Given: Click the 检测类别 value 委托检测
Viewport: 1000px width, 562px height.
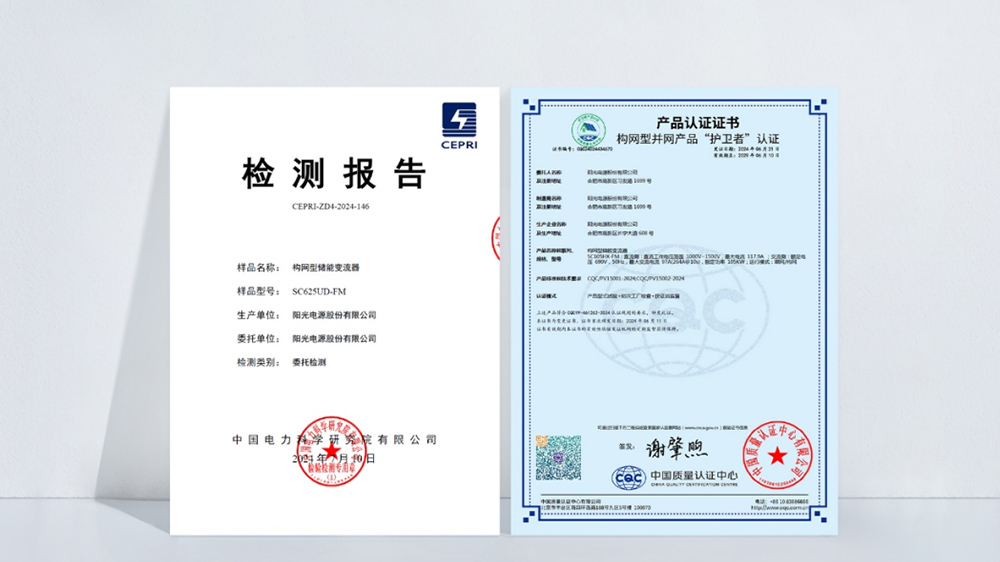Looking at the screenshot, I should [x=309, y=361].
